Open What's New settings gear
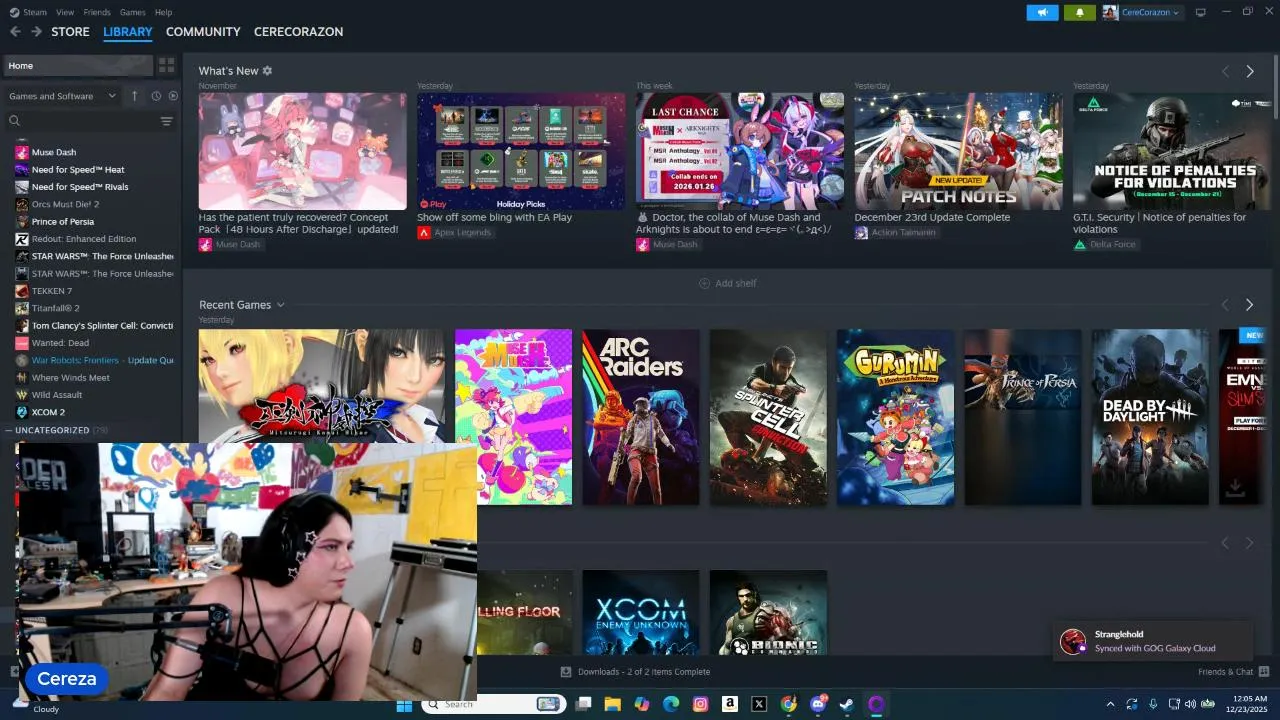Screen dimensions: 1280x720 point(267,71)
